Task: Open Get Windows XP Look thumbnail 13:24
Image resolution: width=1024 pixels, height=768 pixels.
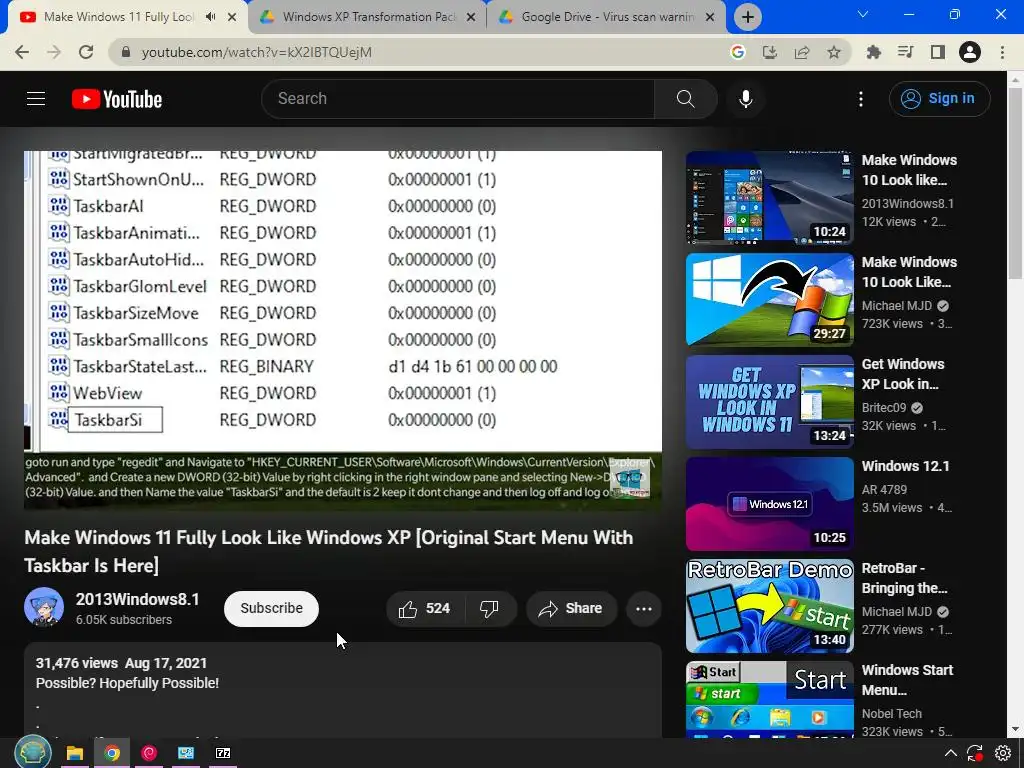Action: click(770, 402)
